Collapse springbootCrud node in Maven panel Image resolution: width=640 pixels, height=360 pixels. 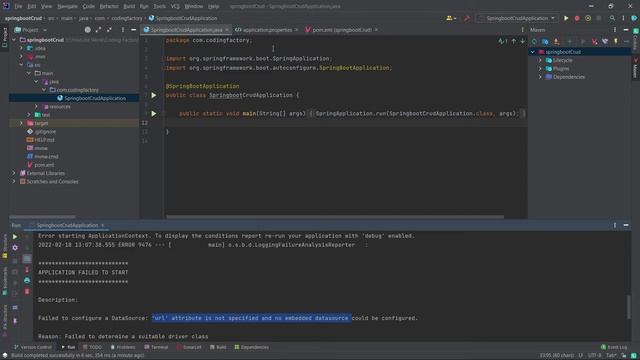533,52
